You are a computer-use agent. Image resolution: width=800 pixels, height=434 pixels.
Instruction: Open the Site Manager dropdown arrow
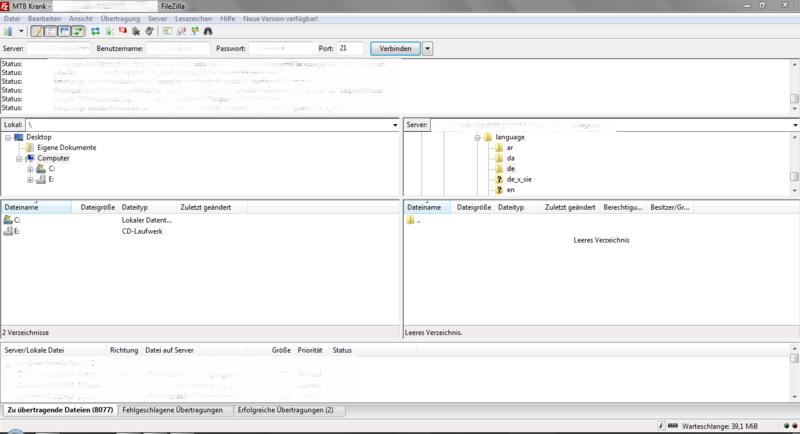21,32
